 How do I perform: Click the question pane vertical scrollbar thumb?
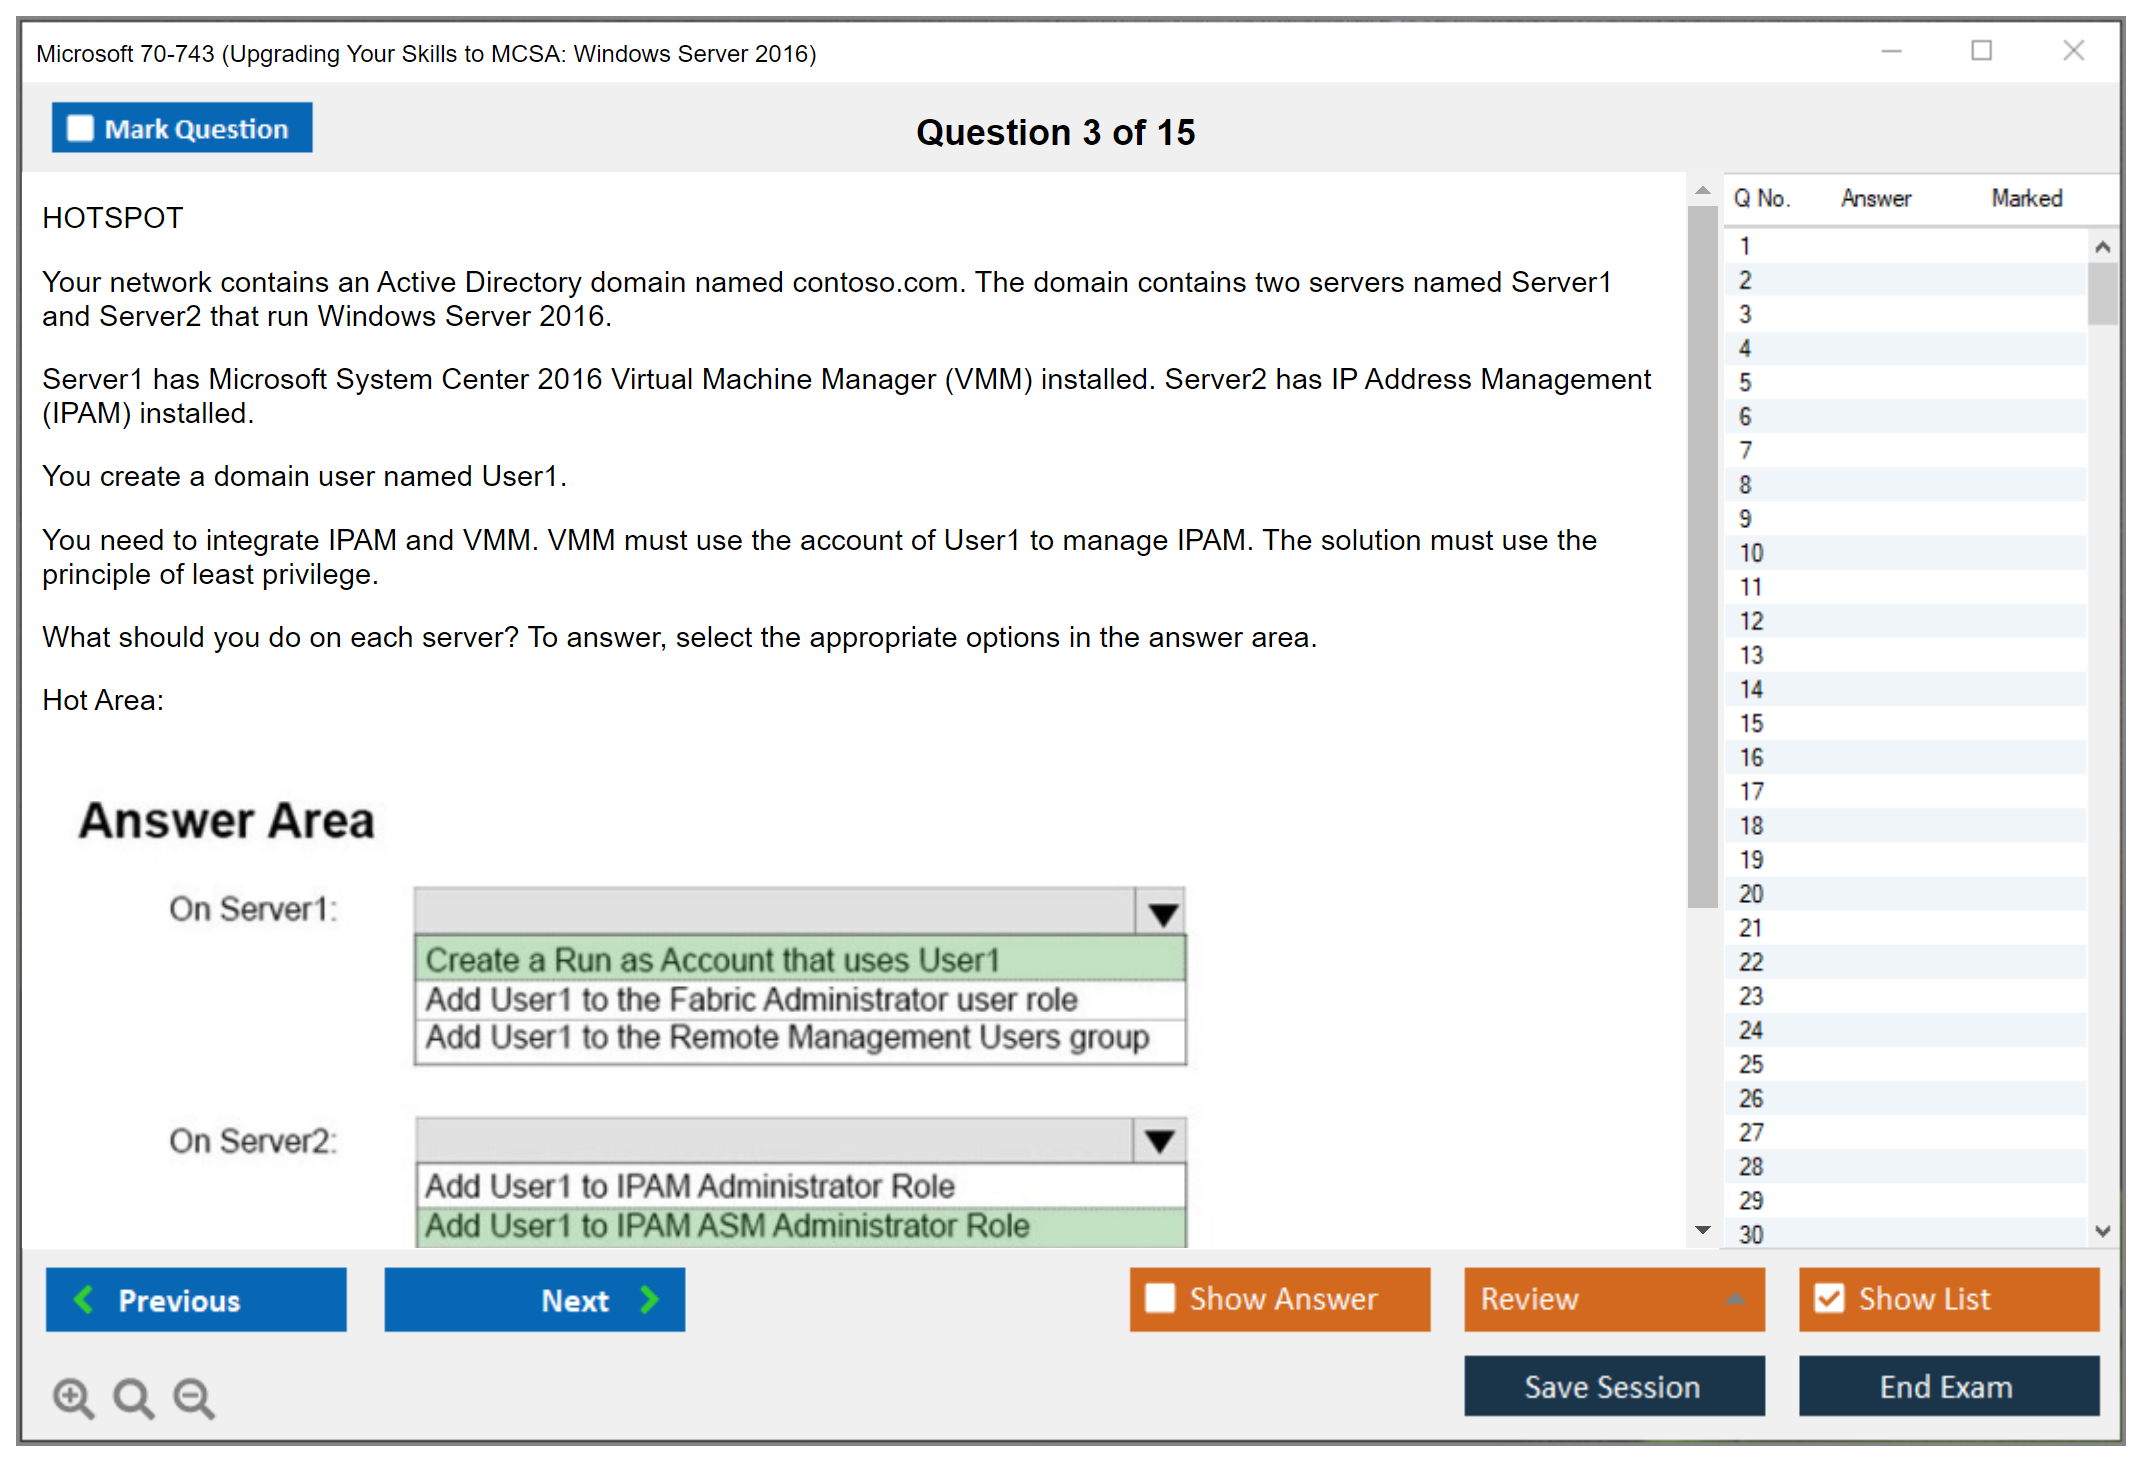(x=1702, y=555)
